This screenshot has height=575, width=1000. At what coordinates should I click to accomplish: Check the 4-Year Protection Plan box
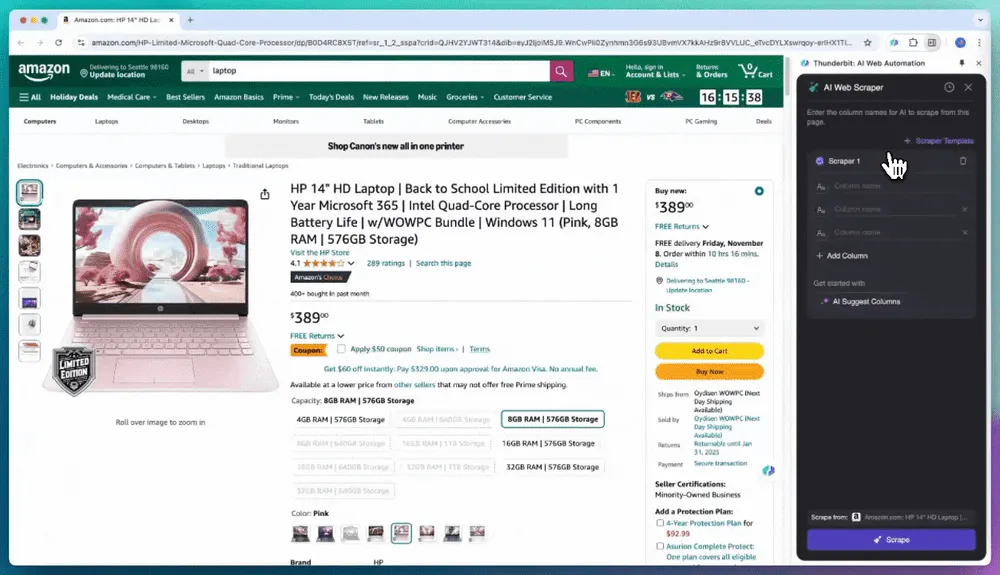pos(660,523)
